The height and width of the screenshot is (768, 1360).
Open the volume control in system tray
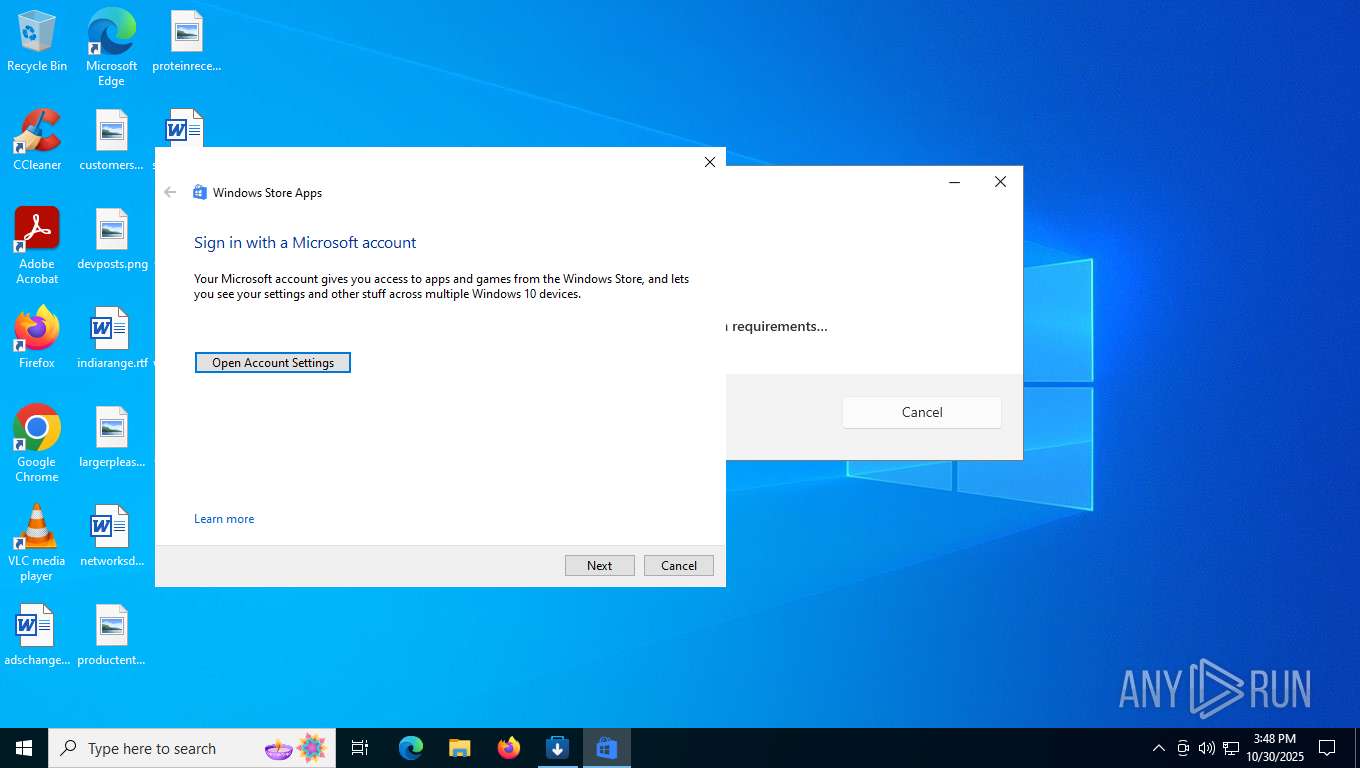tap(1207, 748)
